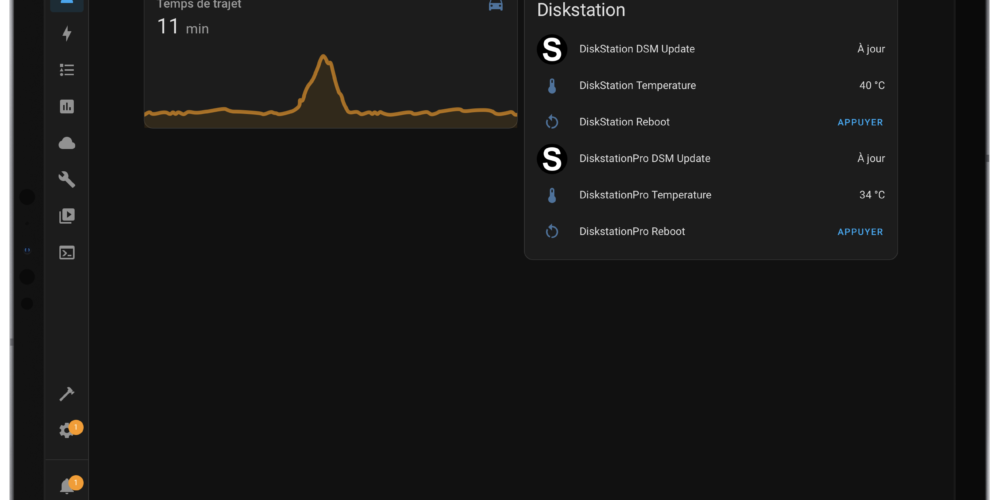The height and width of the screenshot is (500, 1000).
Task: Click the DiskstationPro Temperature label
Action: (x=645, y=195)
